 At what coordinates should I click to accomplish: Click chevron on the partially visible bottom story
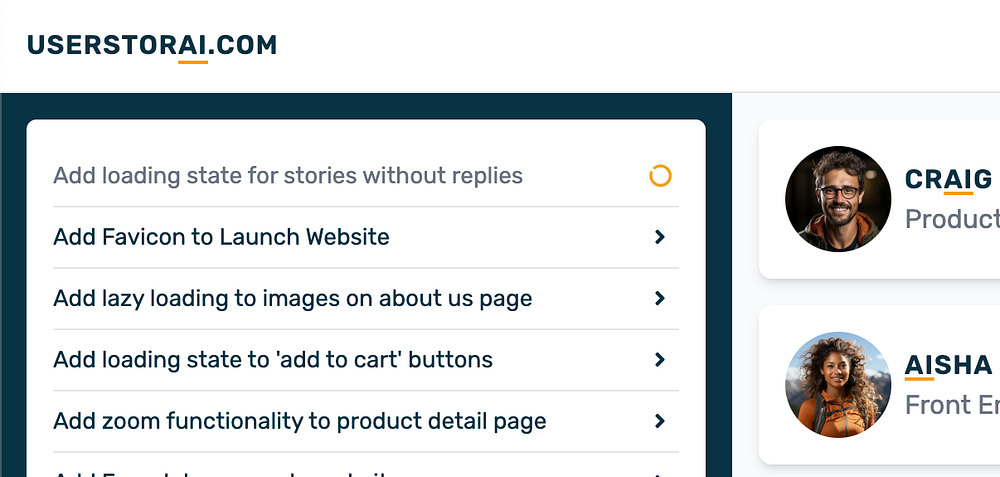point(660,473)
